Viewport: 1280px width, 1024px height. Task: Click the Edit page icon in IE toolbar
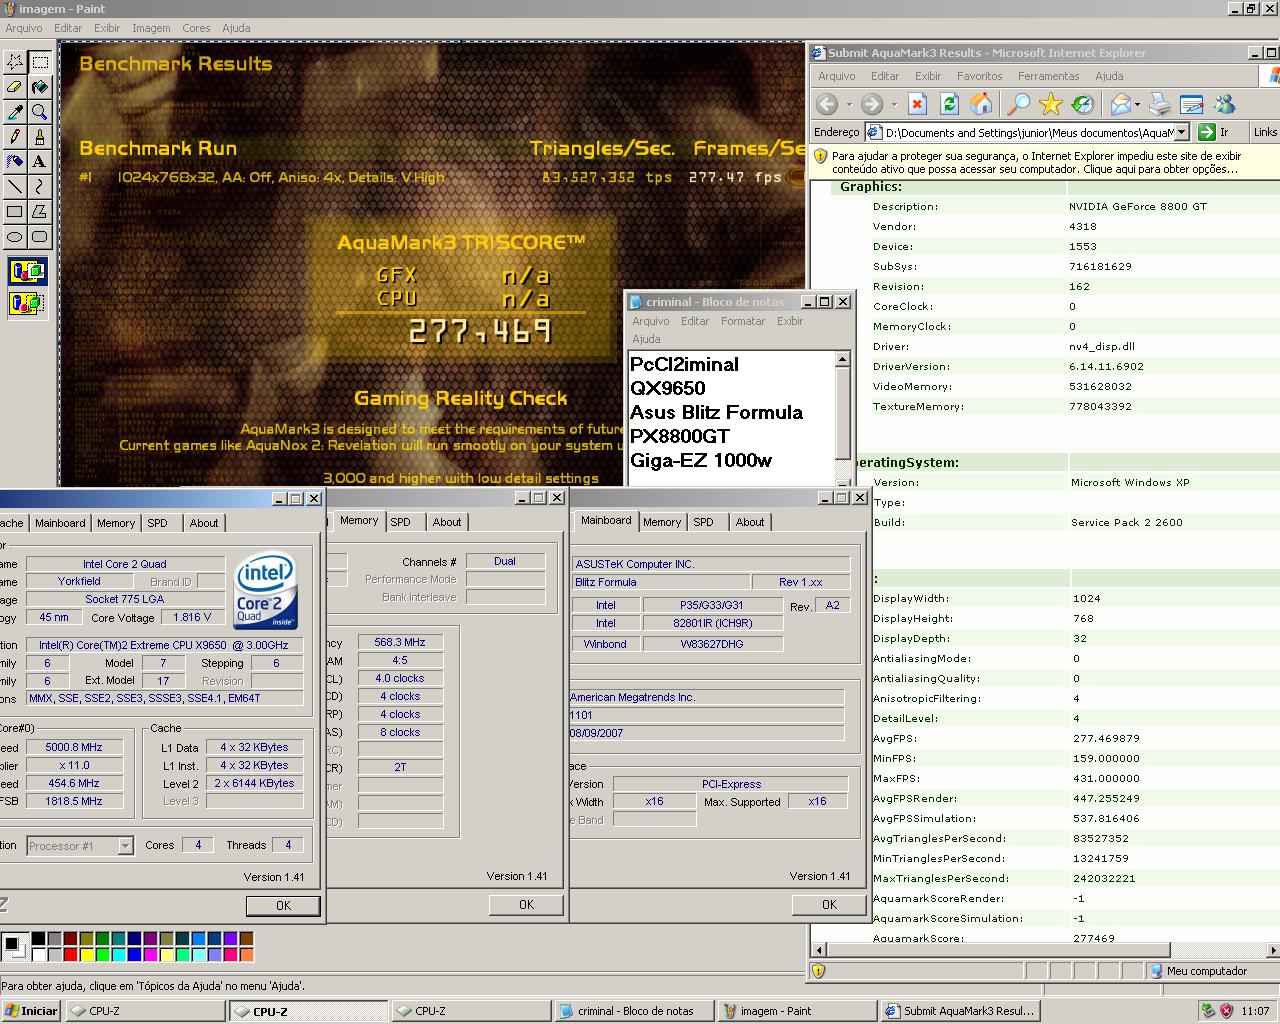1191,104
